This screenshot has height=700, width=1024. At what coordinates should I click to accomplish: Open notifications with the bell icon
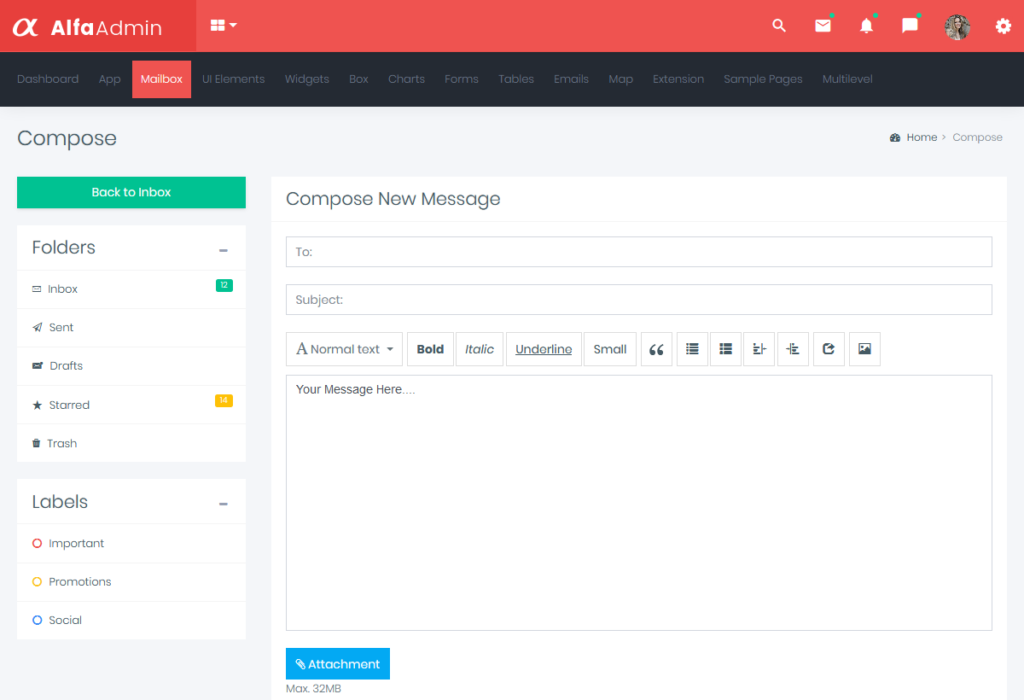[x=866, y=26]
